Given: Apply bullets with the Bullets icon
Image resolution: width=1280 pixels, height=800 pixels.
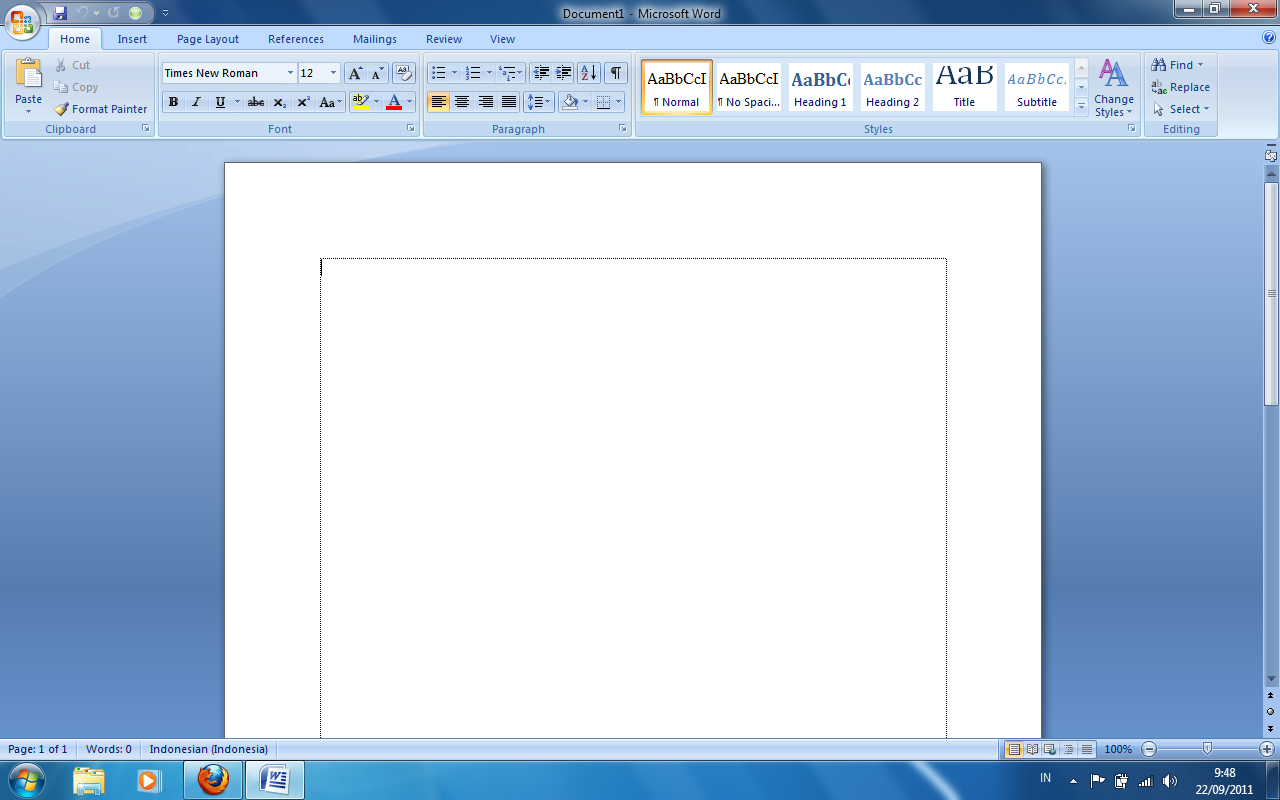Looking at the screenshot, I should (x=438, y=73).
